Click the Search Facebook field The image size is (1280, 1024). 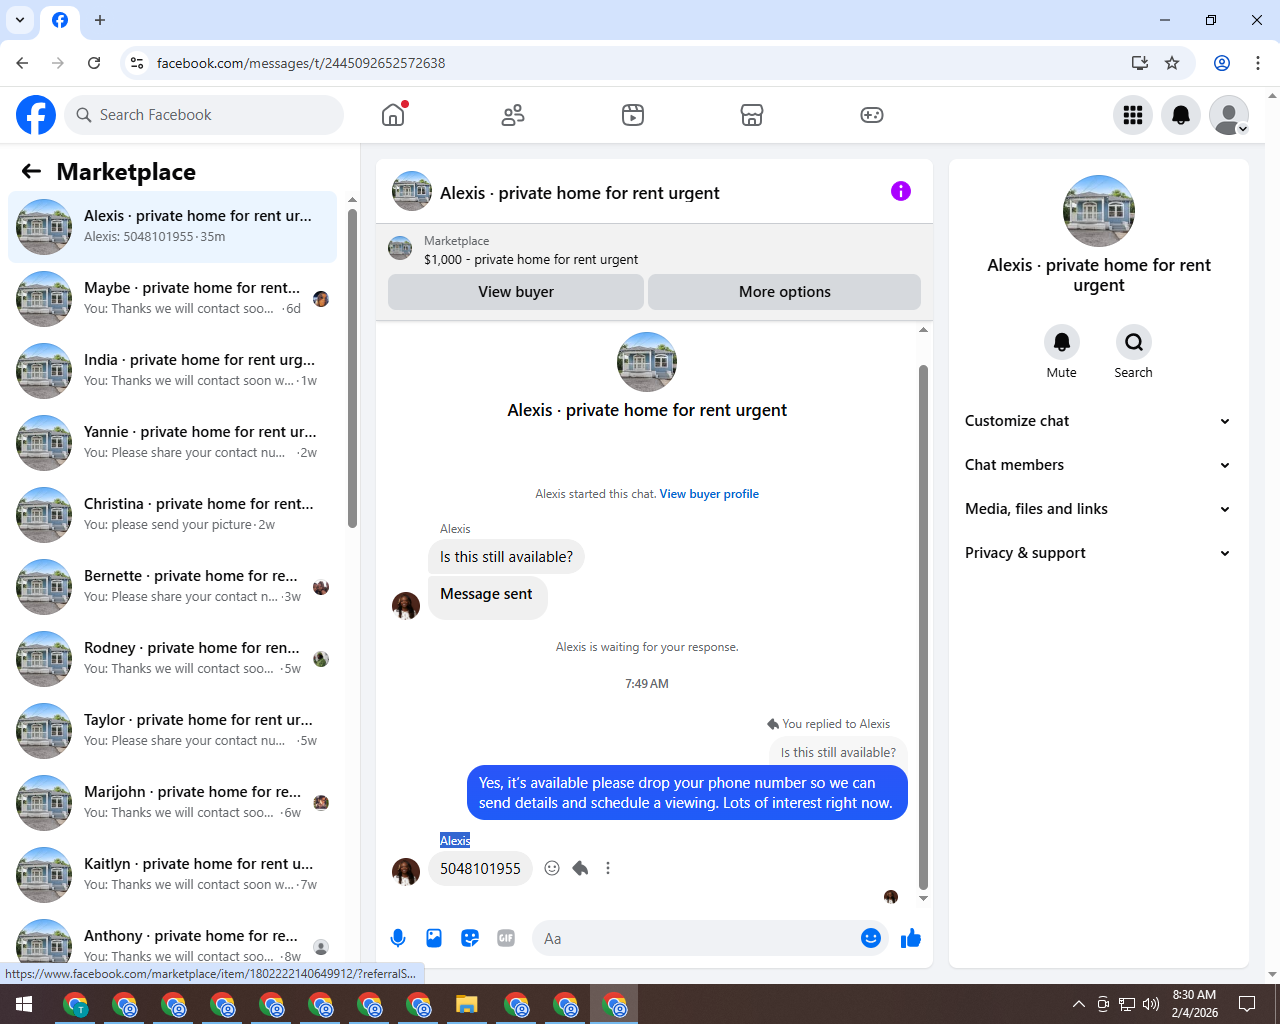coord(204,115)
